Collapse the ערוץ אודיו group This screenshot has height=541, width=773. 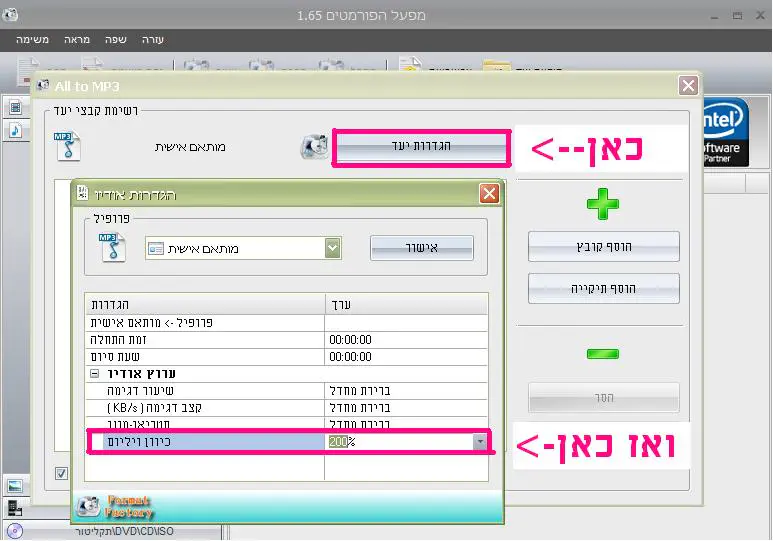coord(95,373)
